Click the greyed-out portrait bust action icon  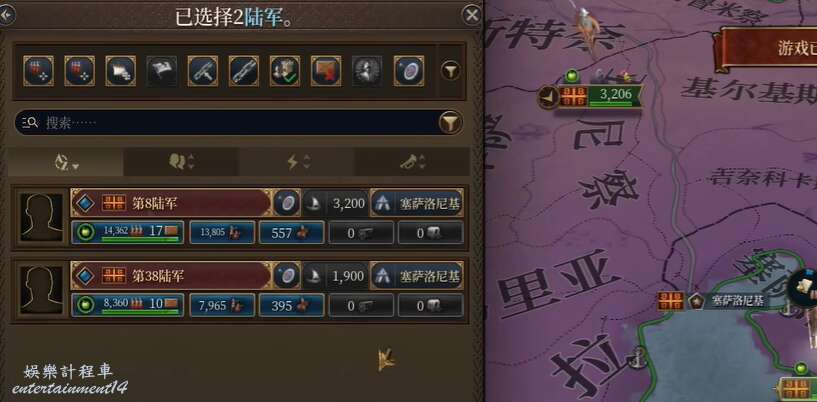coord(367,71)
